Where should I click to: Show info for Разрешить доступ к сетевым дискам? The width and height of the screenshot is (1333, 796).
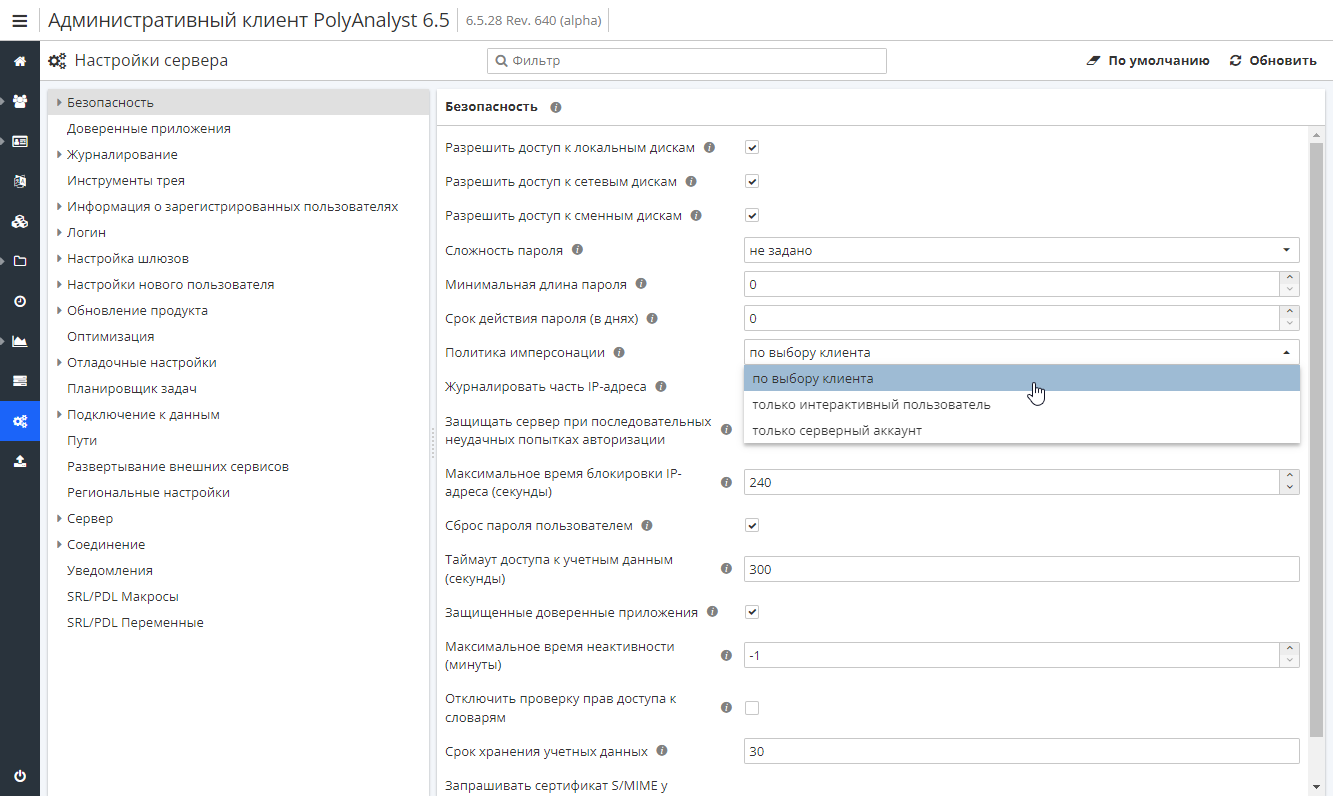[x=691, y=181]
